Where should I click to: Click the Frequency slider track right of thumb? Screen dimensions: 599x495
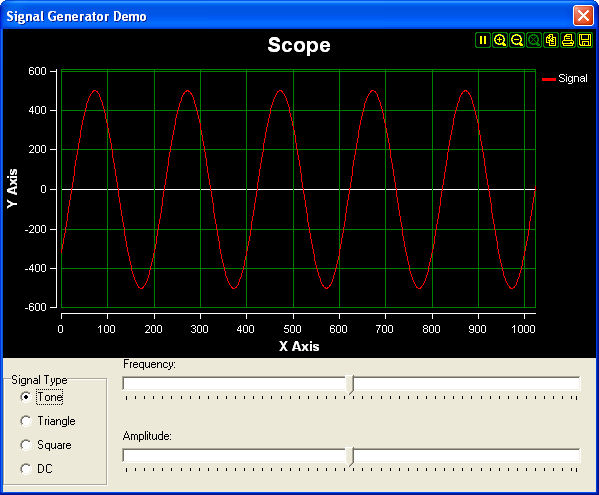tap(467, 383)
